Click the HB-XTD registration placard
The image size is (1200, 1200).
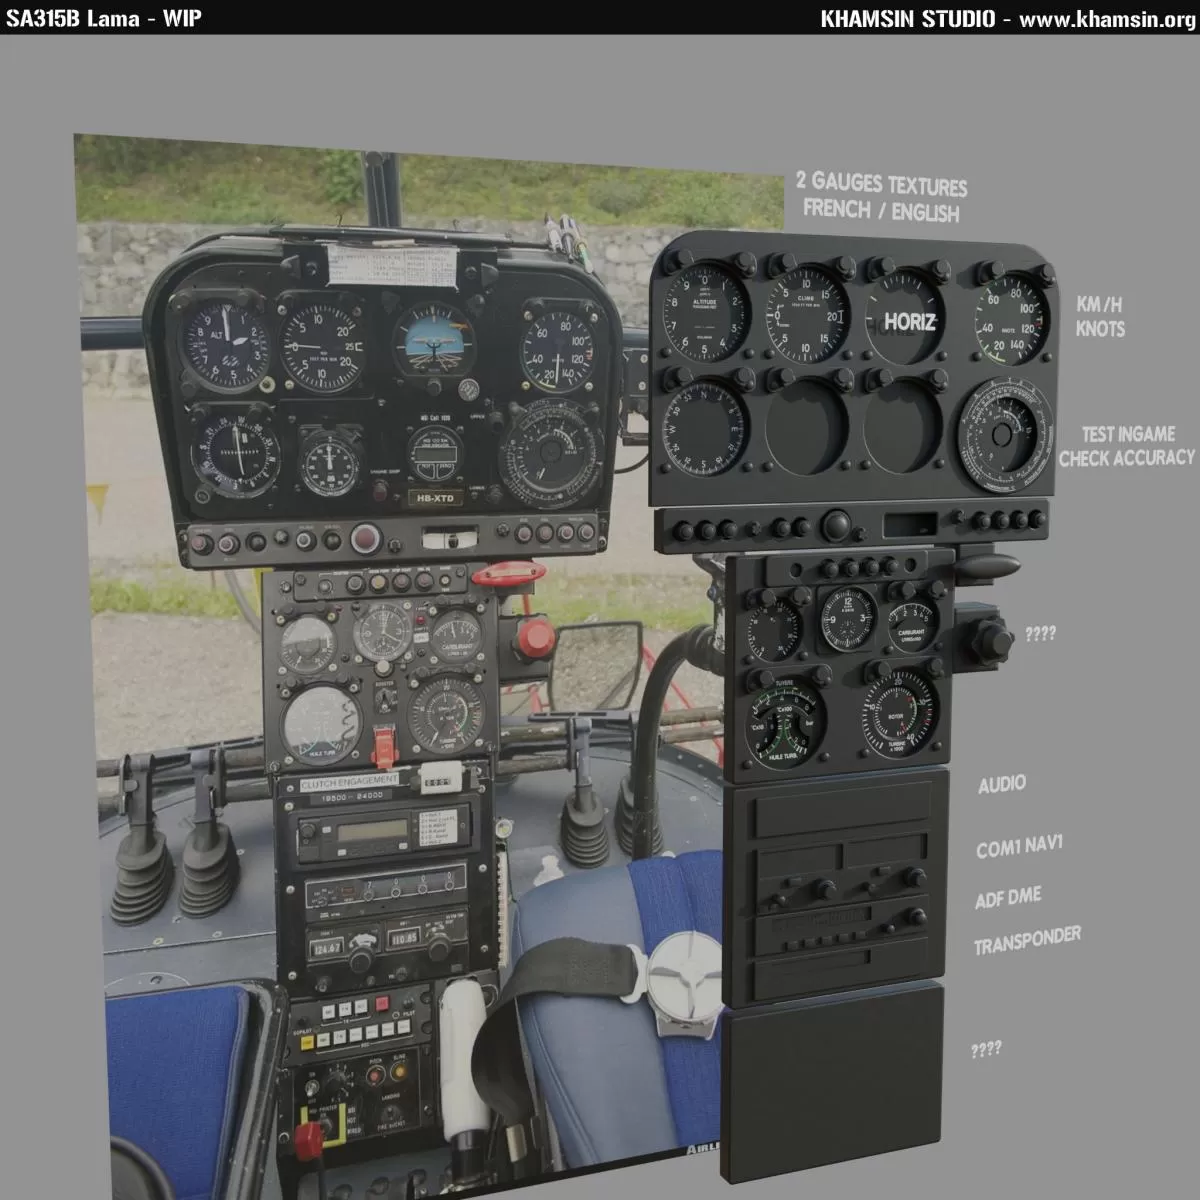435,498
